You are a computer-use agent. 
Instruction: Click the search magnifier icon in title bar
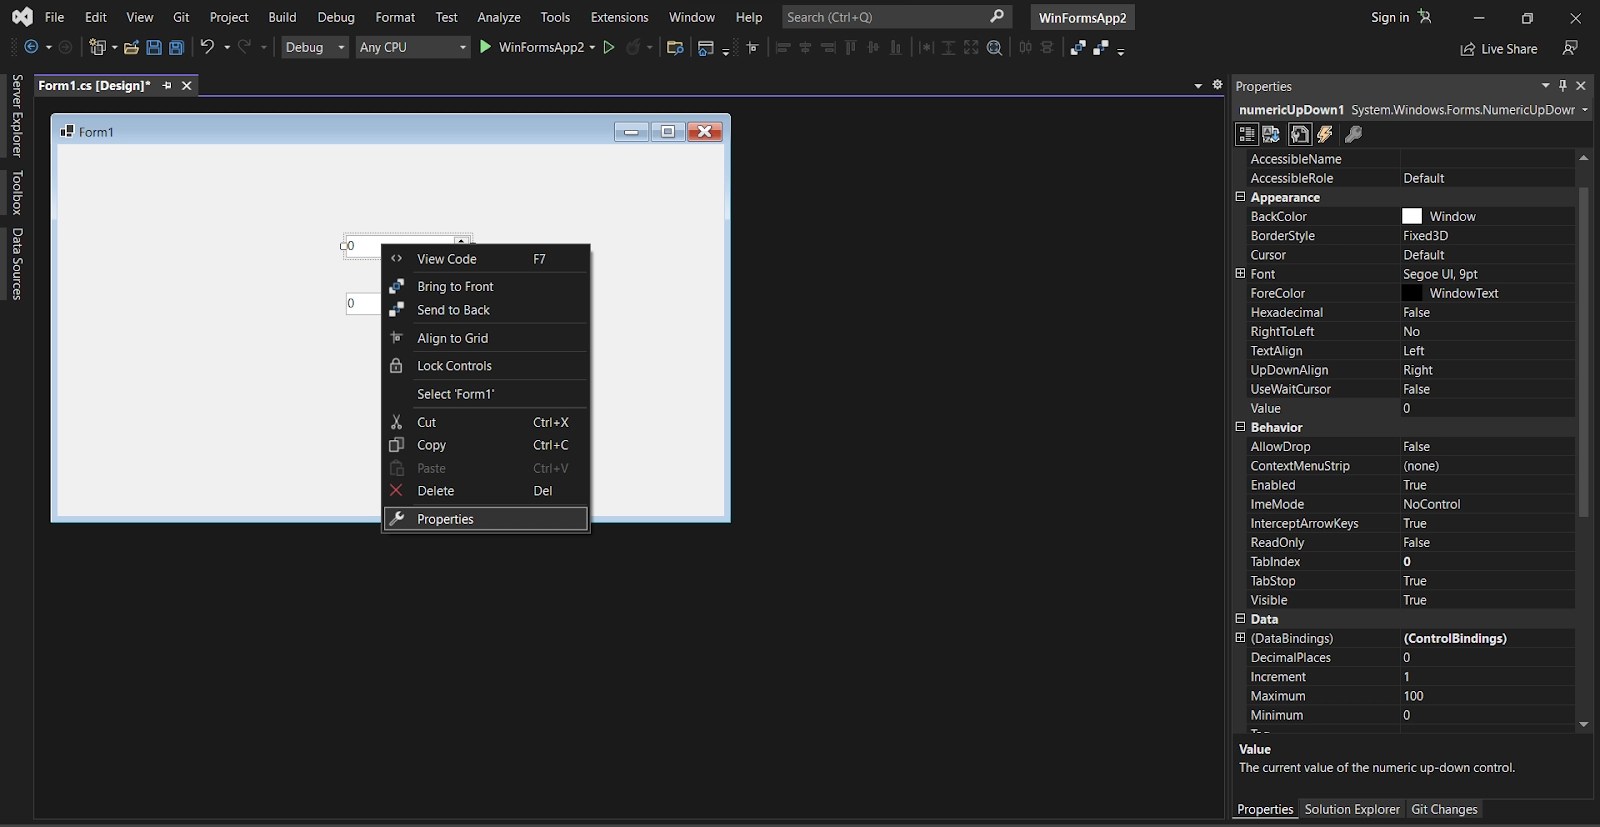pyautogui.click(x=997, y=16)
